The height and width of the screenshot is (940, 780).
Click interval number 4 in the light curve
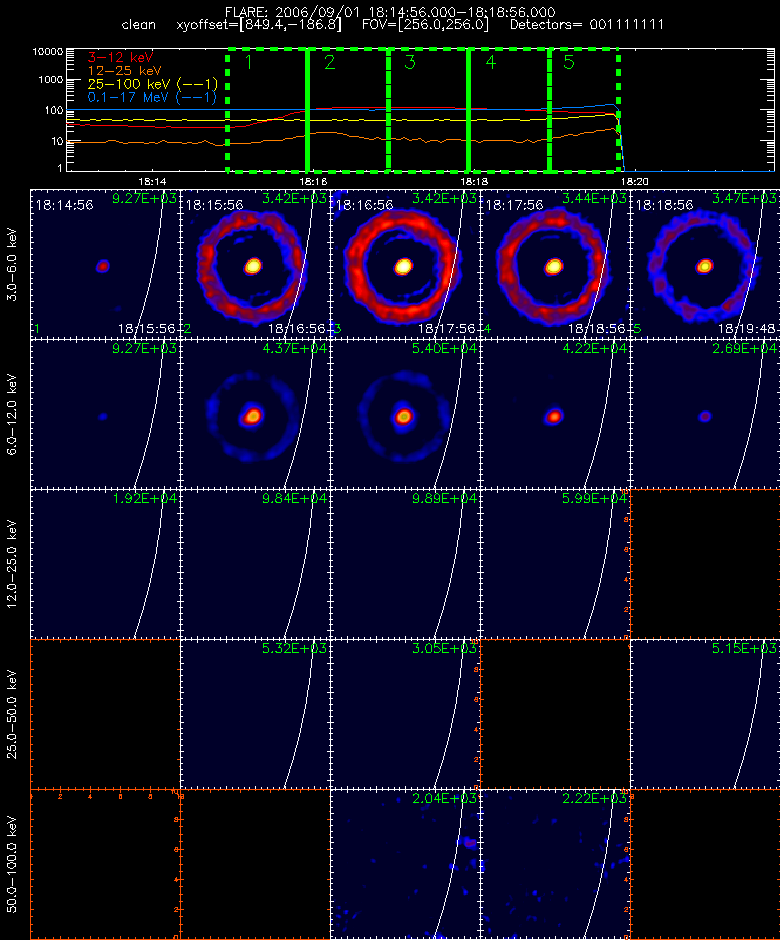[x=490, y=62]
